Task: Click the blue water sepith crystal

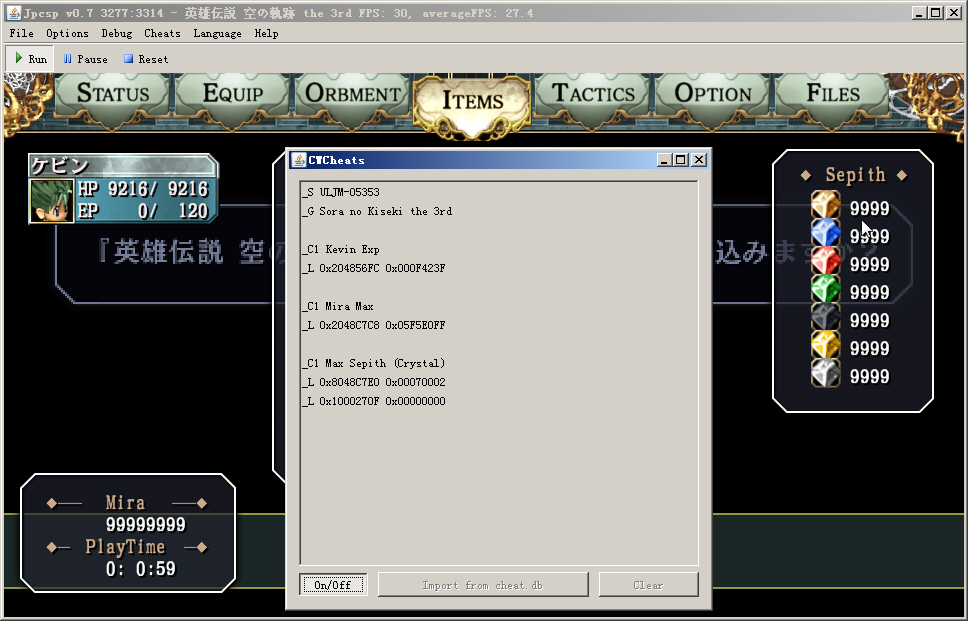Action: 825,234
